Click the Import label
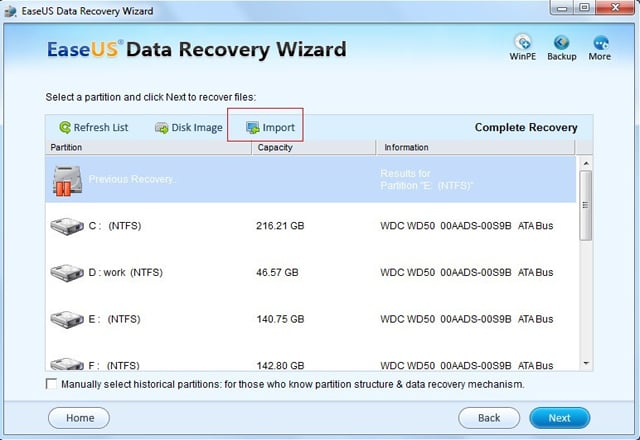Screen dimensions: 640x440 (278, 128)
